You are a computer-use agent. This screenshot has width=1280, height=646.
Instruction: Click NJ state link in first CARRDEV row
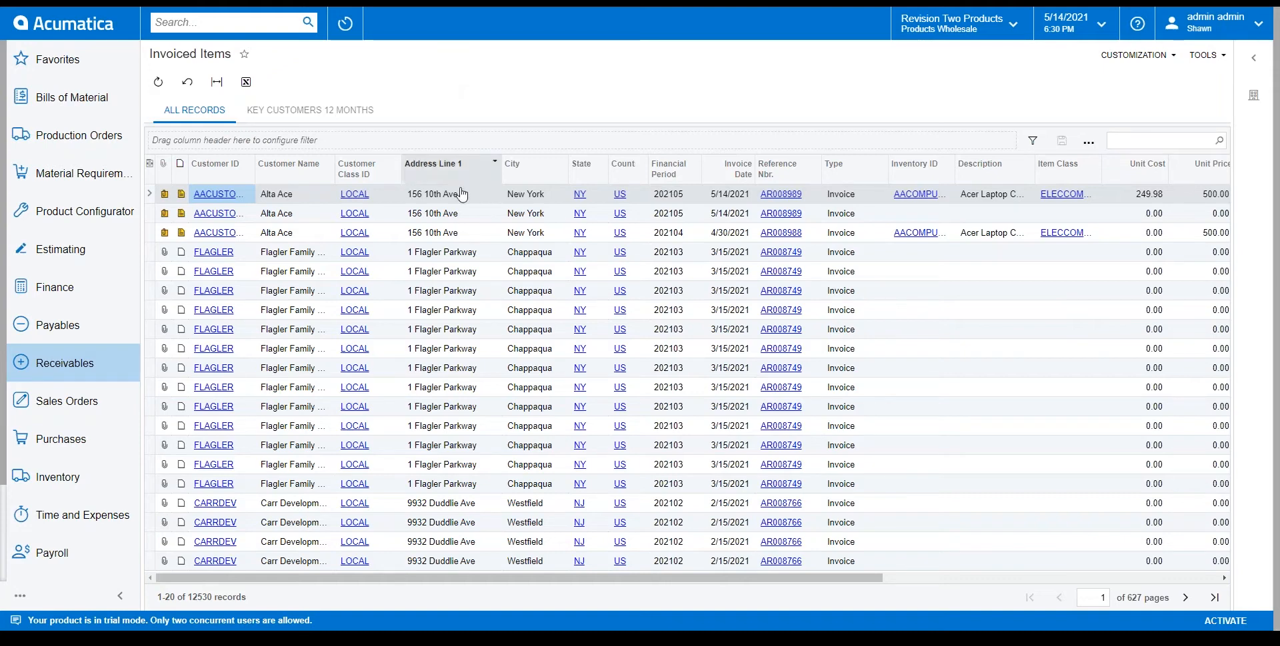tap(579, 503)
